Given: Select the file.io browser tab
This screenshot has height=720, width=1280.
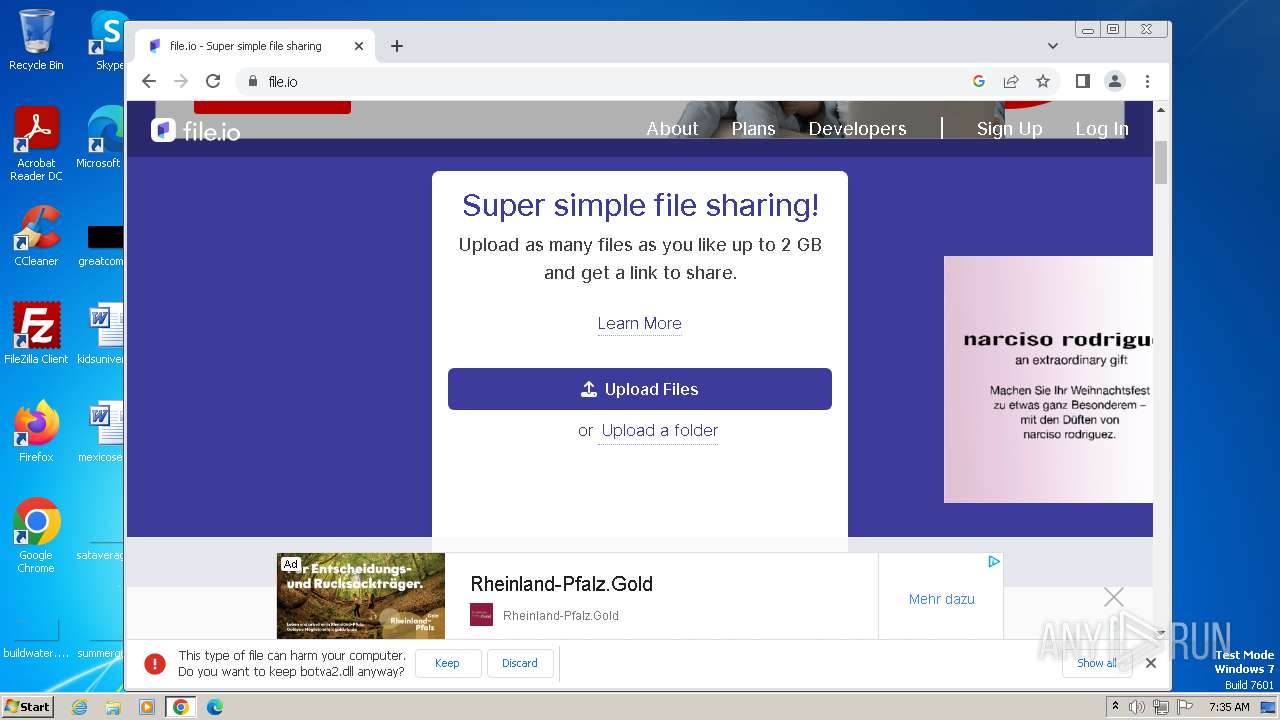Looking at the screenshot, I should pos(255,46).
